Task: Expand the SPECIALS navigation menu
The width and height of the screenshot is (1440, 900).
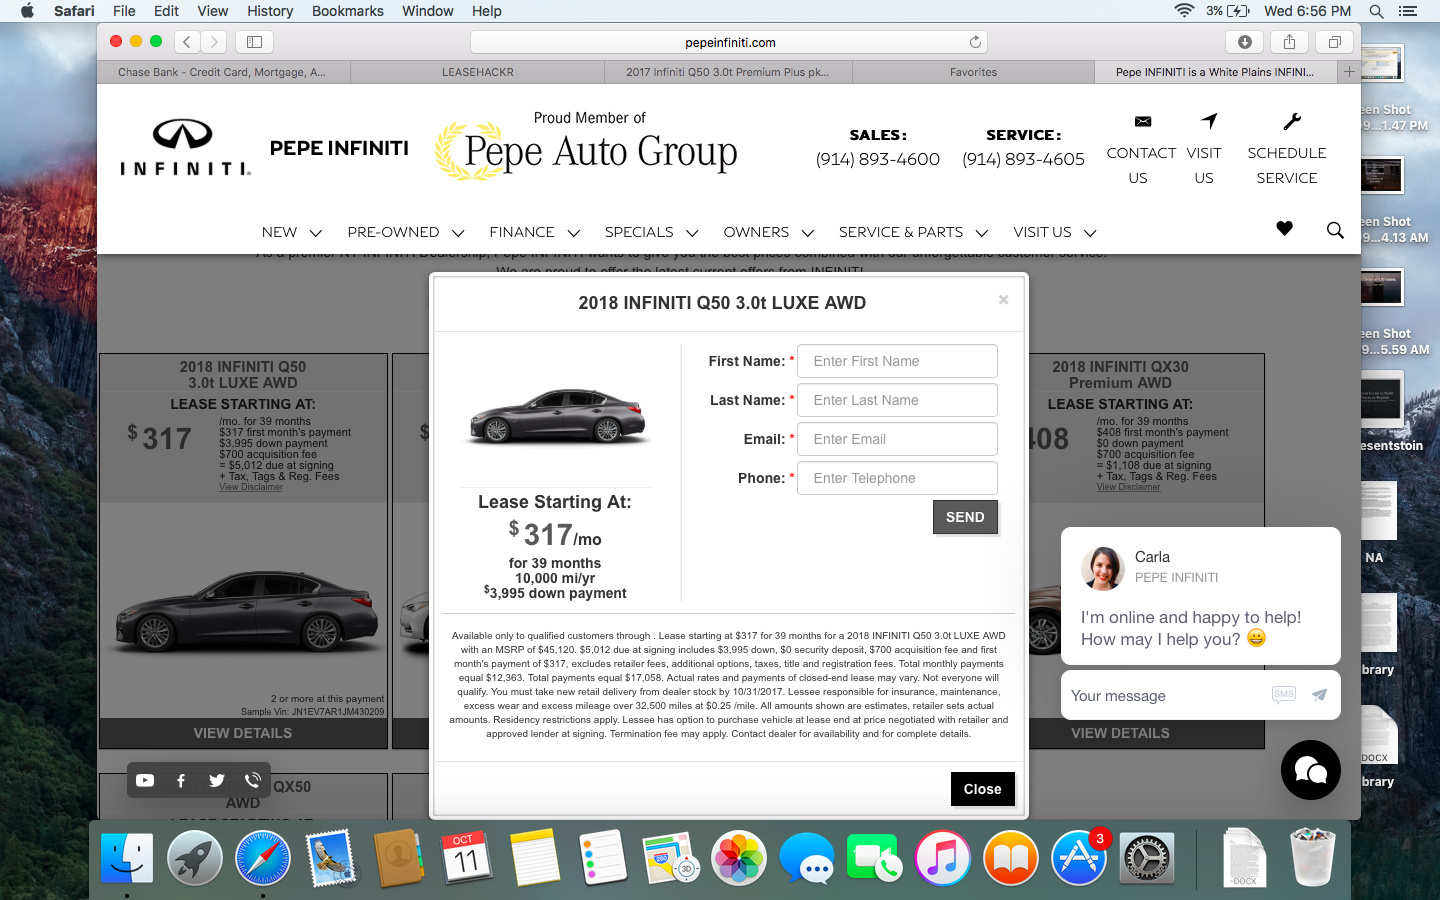Action: coord(652,232)
